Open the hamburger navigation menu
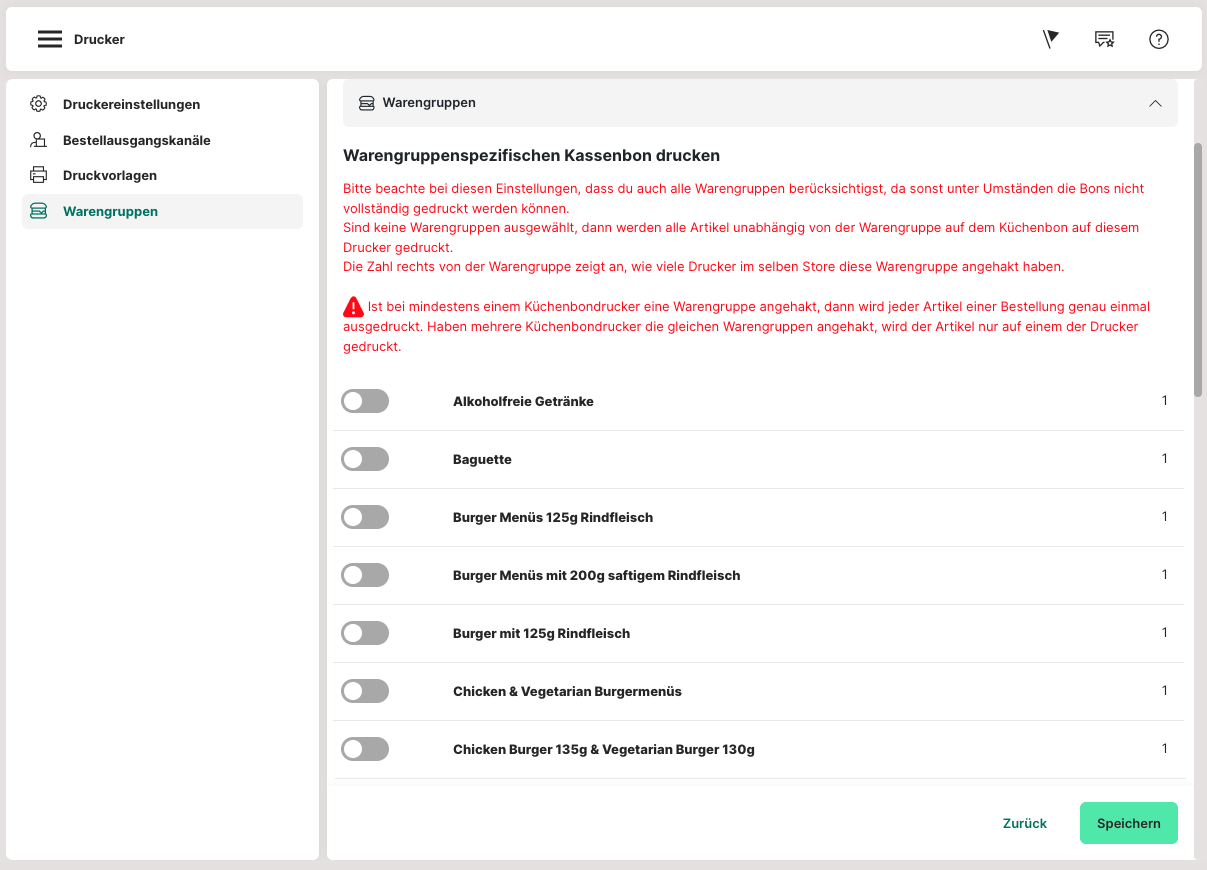The height and width of the screenshot is (870, 1207). [50, 39]
